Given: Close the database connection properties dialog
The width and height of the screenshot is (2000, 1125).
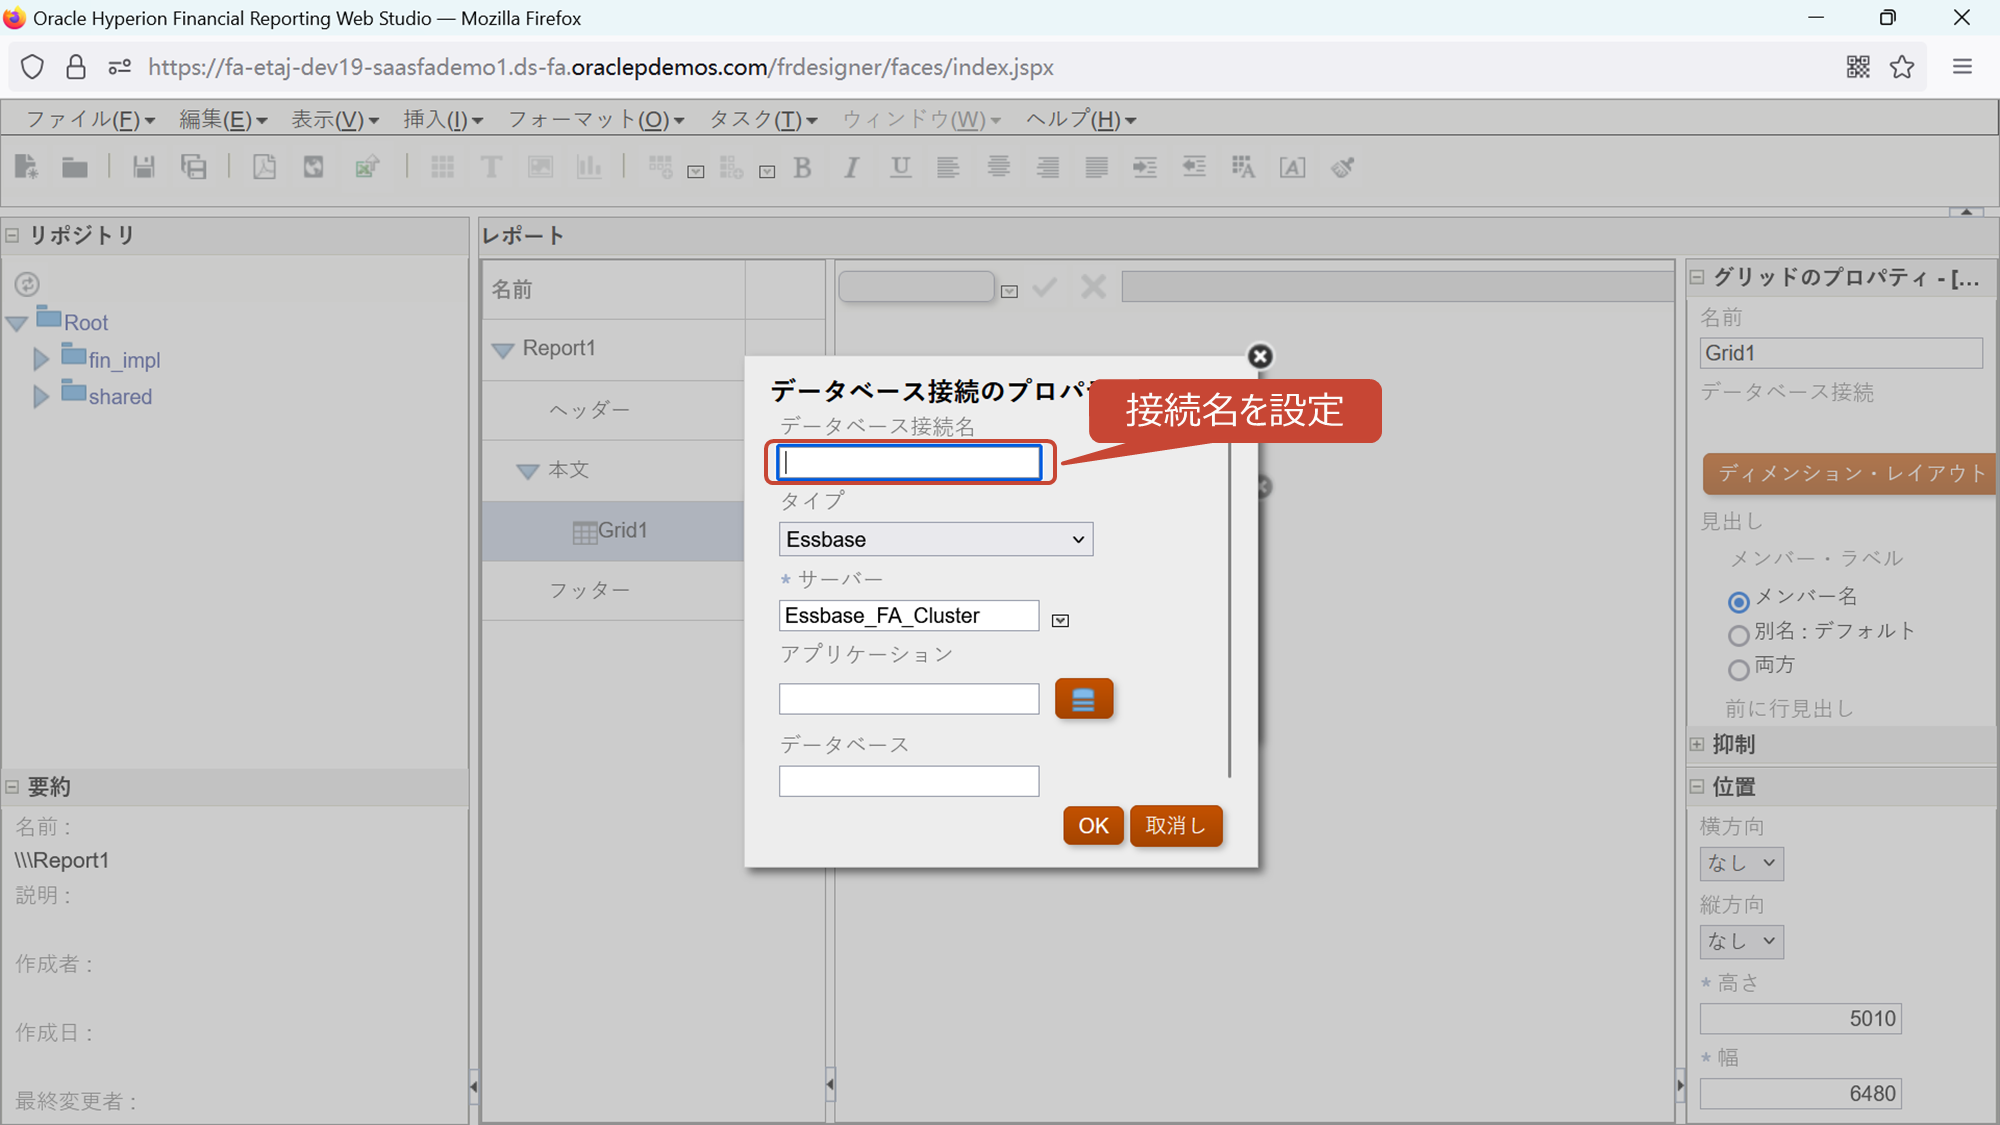Looking at the screenshot, I should tap(1259, 356).
